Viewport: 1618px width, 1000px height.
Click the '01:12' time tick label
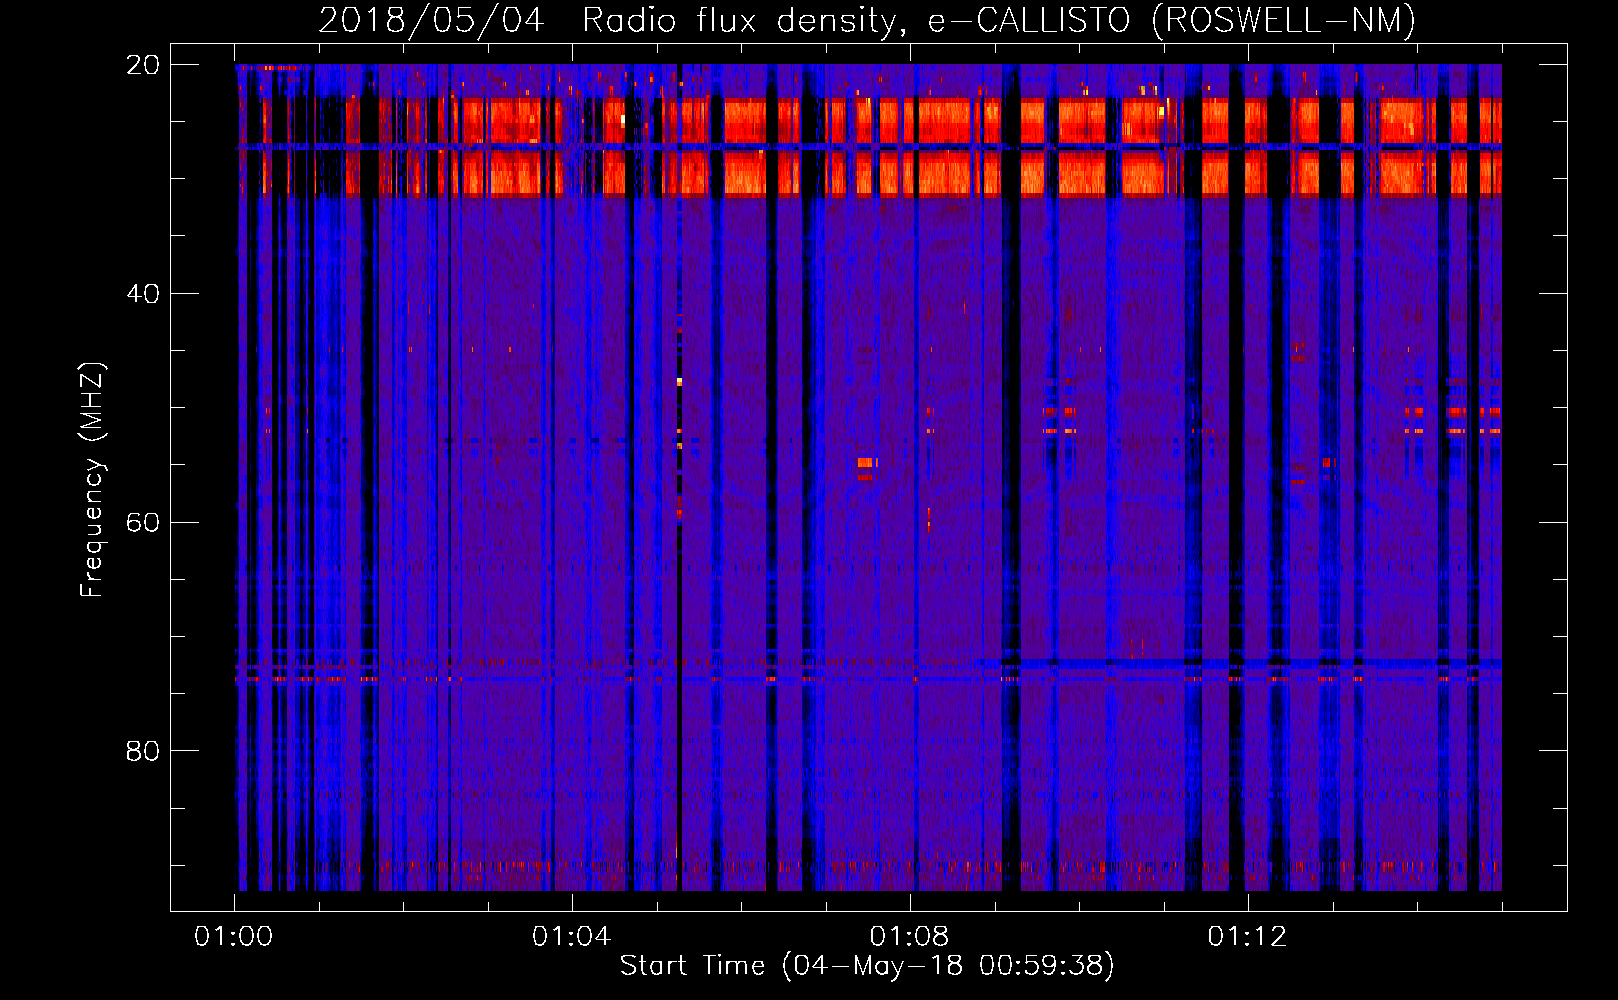tap(1248, 937)
